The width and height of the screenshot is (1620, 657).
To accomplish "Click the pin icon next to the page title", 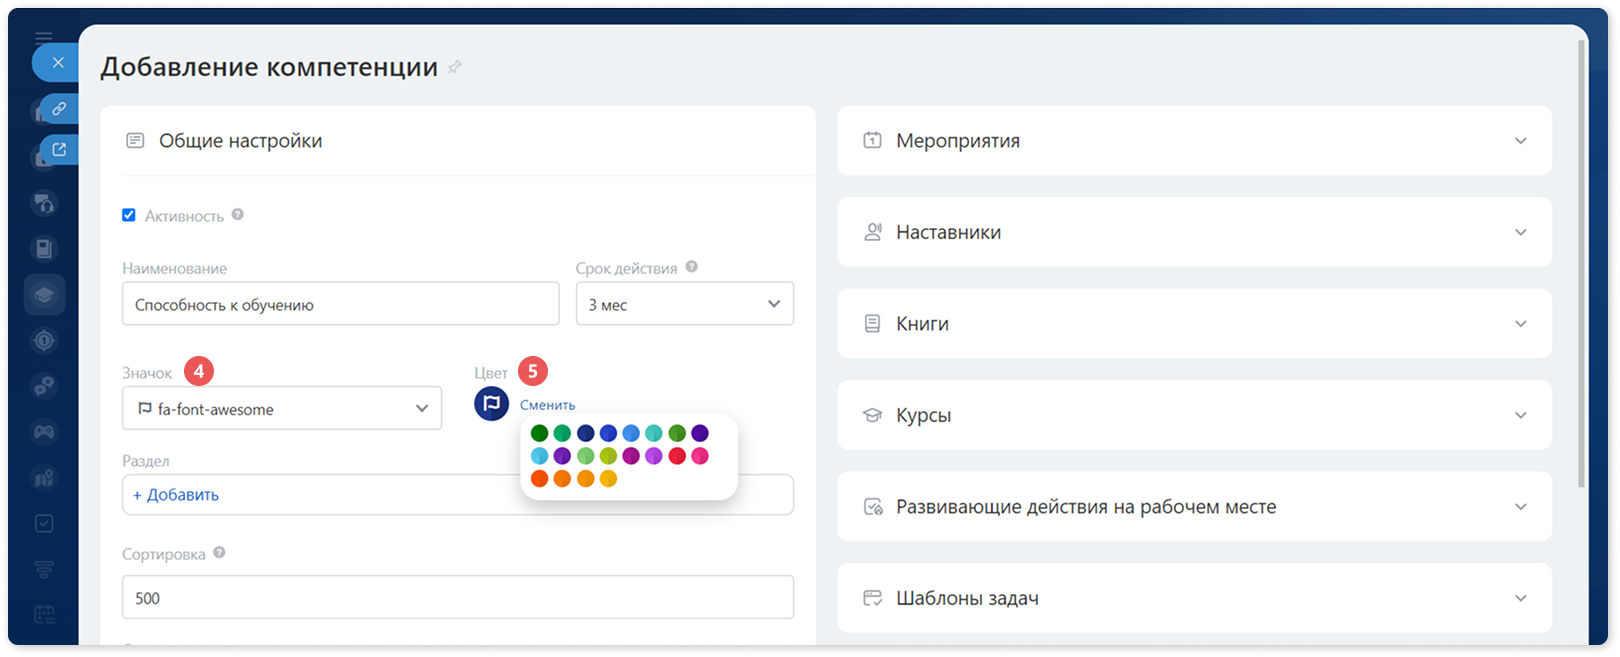I will 455,67.
